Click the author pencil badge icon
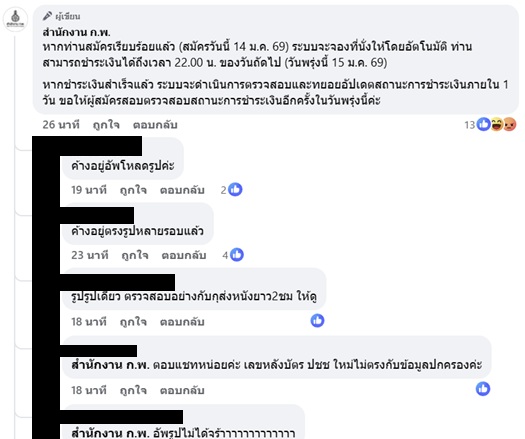 (47, 16)
